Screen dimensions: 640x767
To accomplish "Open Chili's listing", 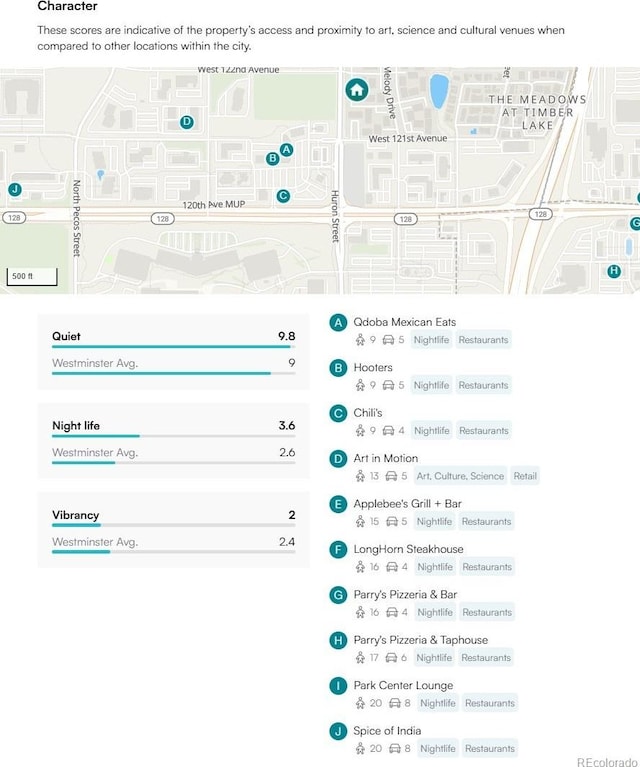I will pyautogui.click(x=368, y=413).
